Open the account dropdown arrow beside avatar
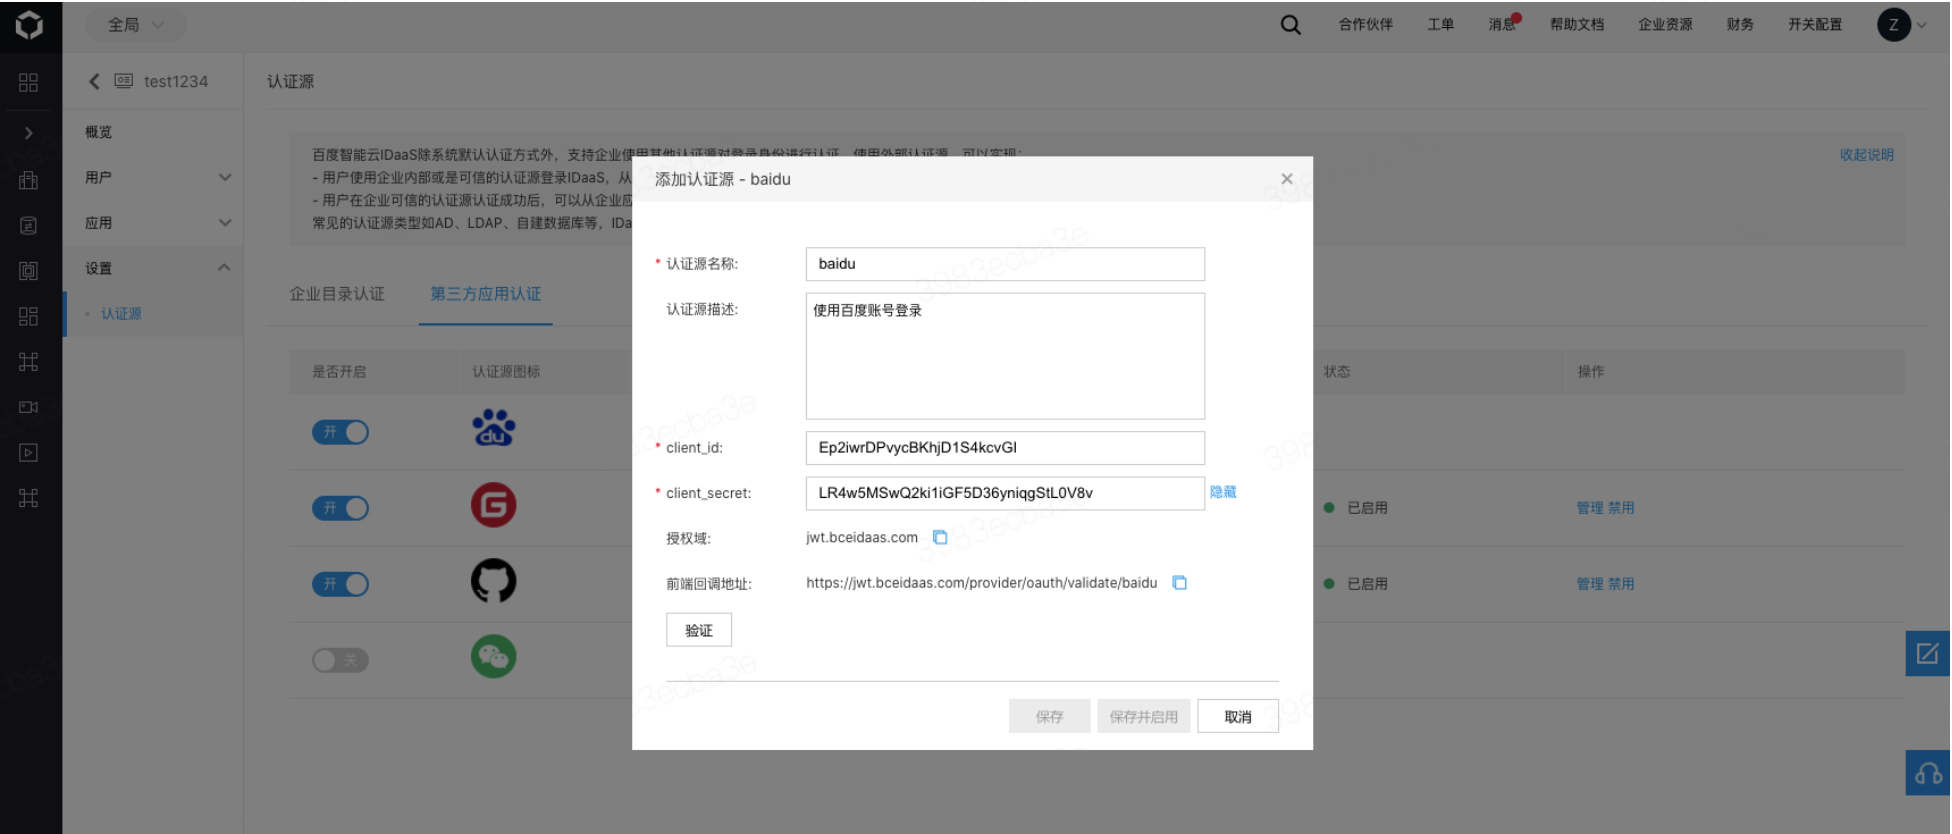 coord(1921,26)
